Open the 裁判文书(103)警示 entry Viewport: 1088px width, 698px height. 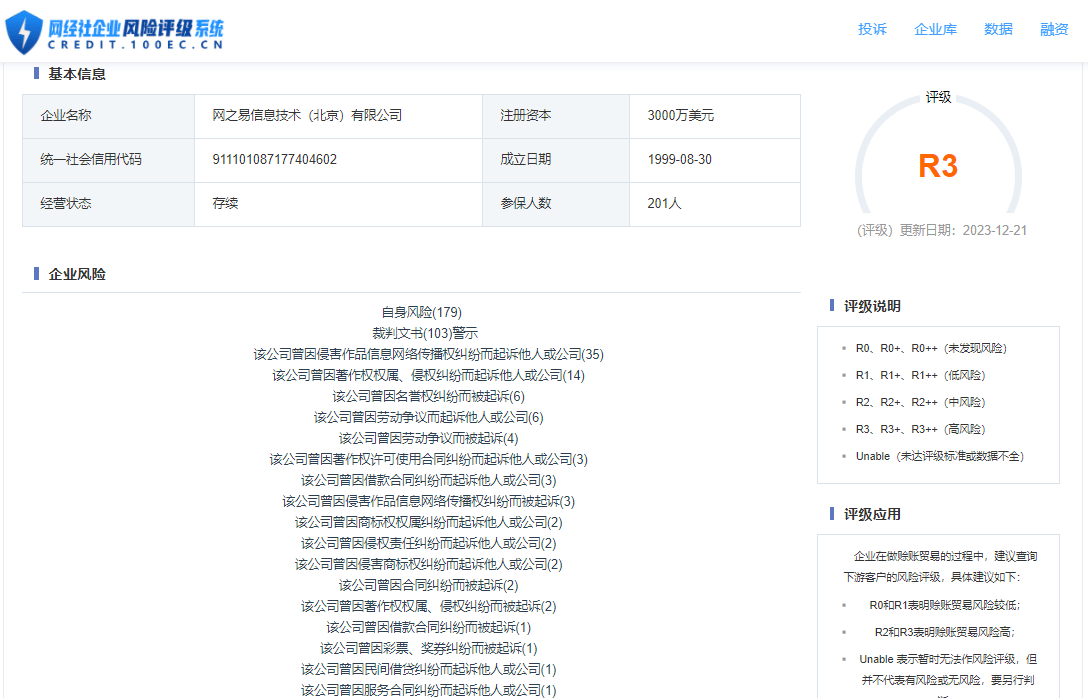424,333
